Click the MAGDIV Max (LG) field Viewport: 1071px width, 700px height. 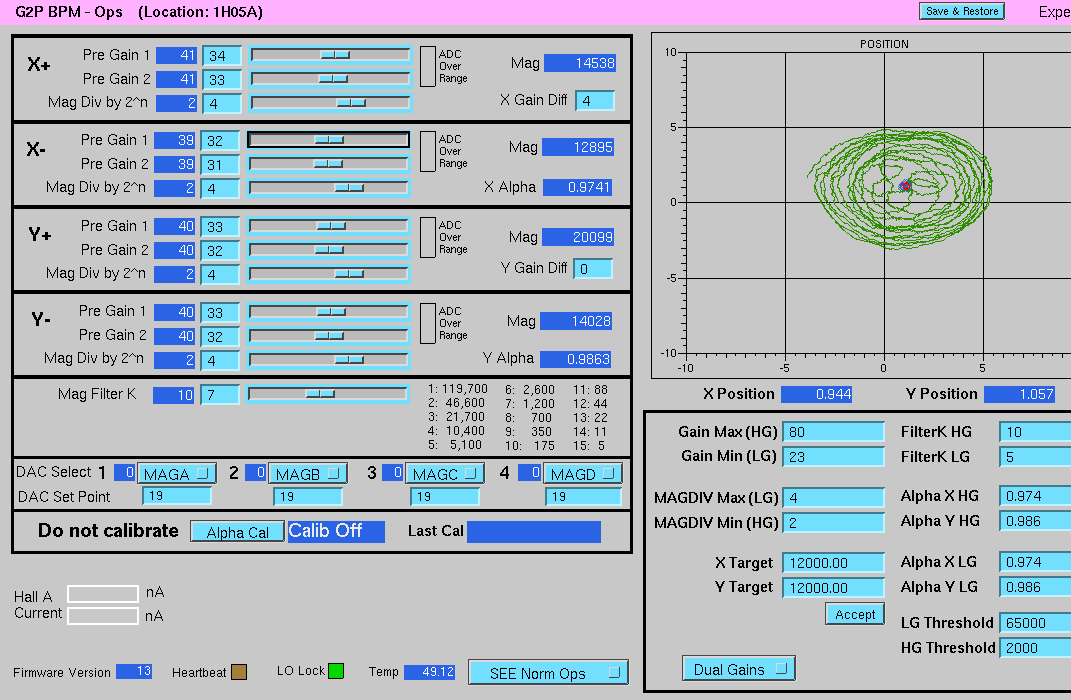tap(833, 497)
